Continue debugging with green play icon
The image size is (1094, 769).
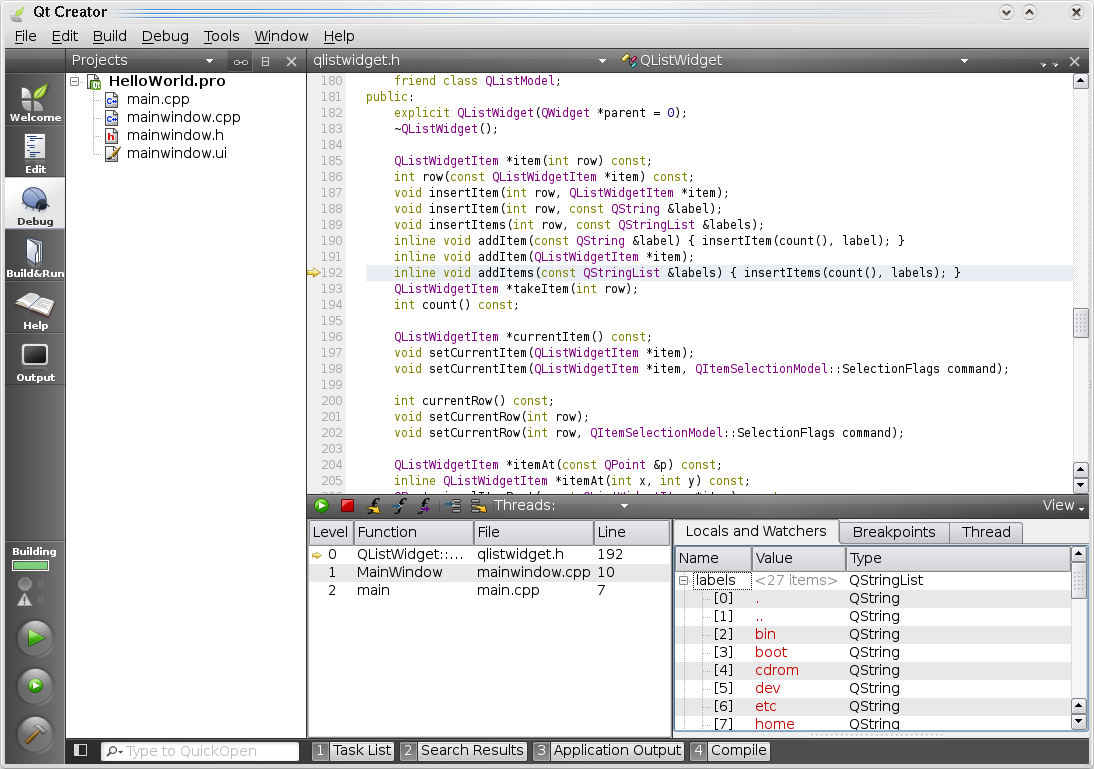[x=322, y=505]
